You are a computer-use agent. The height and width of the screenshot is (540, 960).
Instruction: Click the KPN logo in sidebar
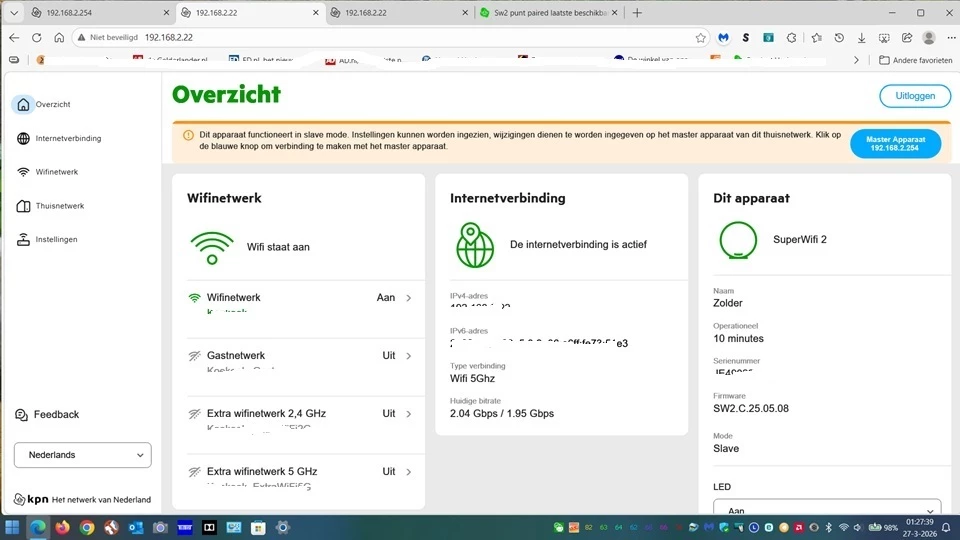point(31,500)
